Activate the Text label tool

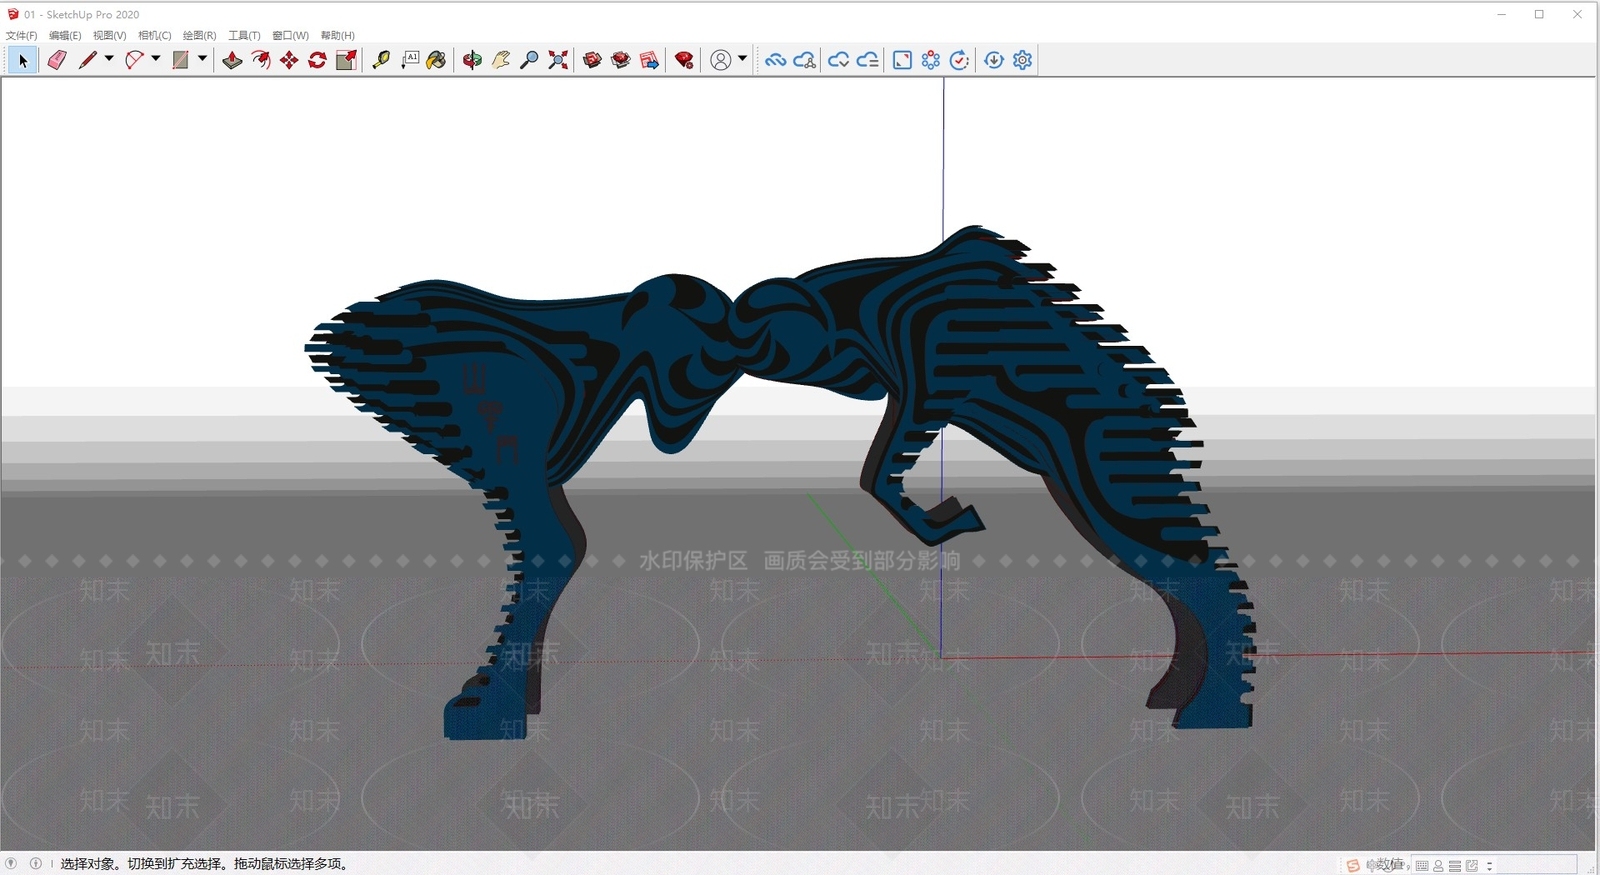410,61
